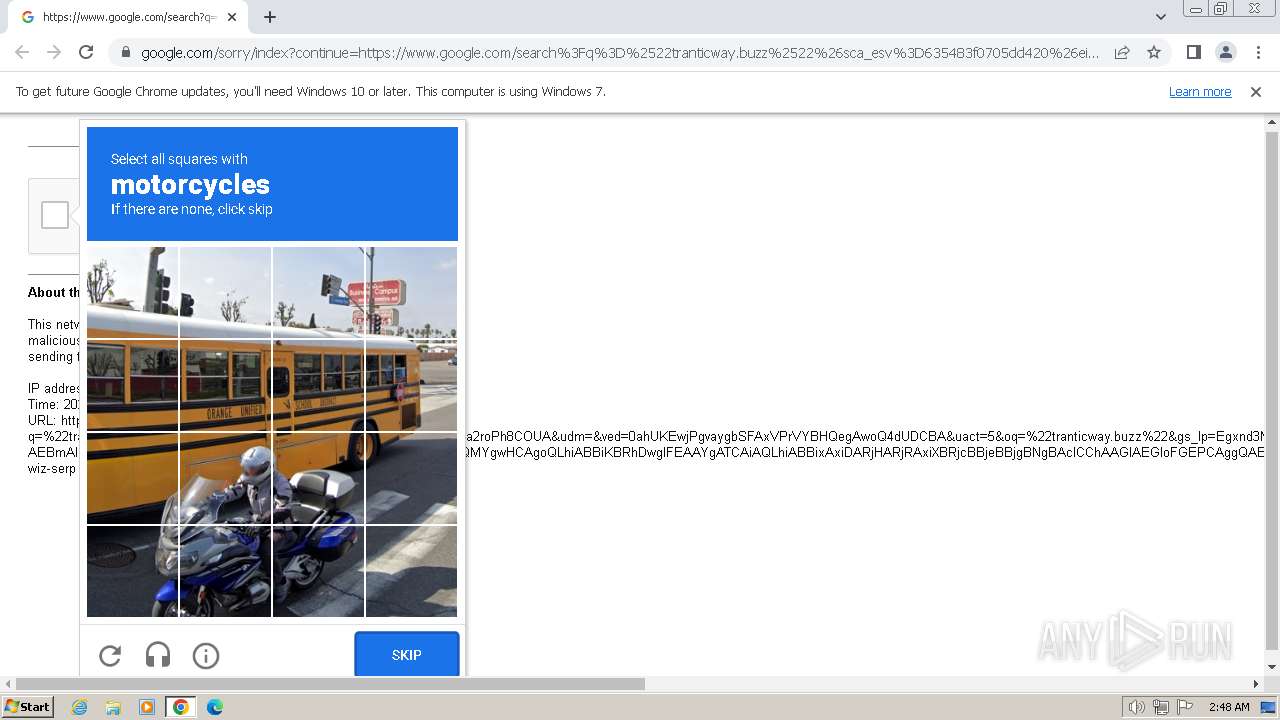The height and width of the screenshot is (720, 1280).
Task: Click the address bar URL
Action: coord(620,53)
